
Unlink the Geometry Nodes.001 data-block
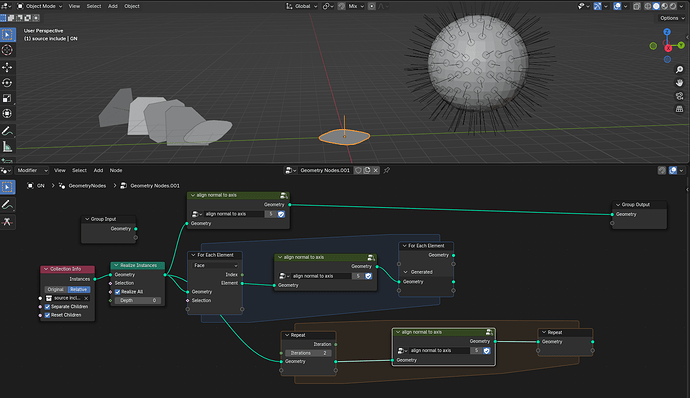coord(375,170)
